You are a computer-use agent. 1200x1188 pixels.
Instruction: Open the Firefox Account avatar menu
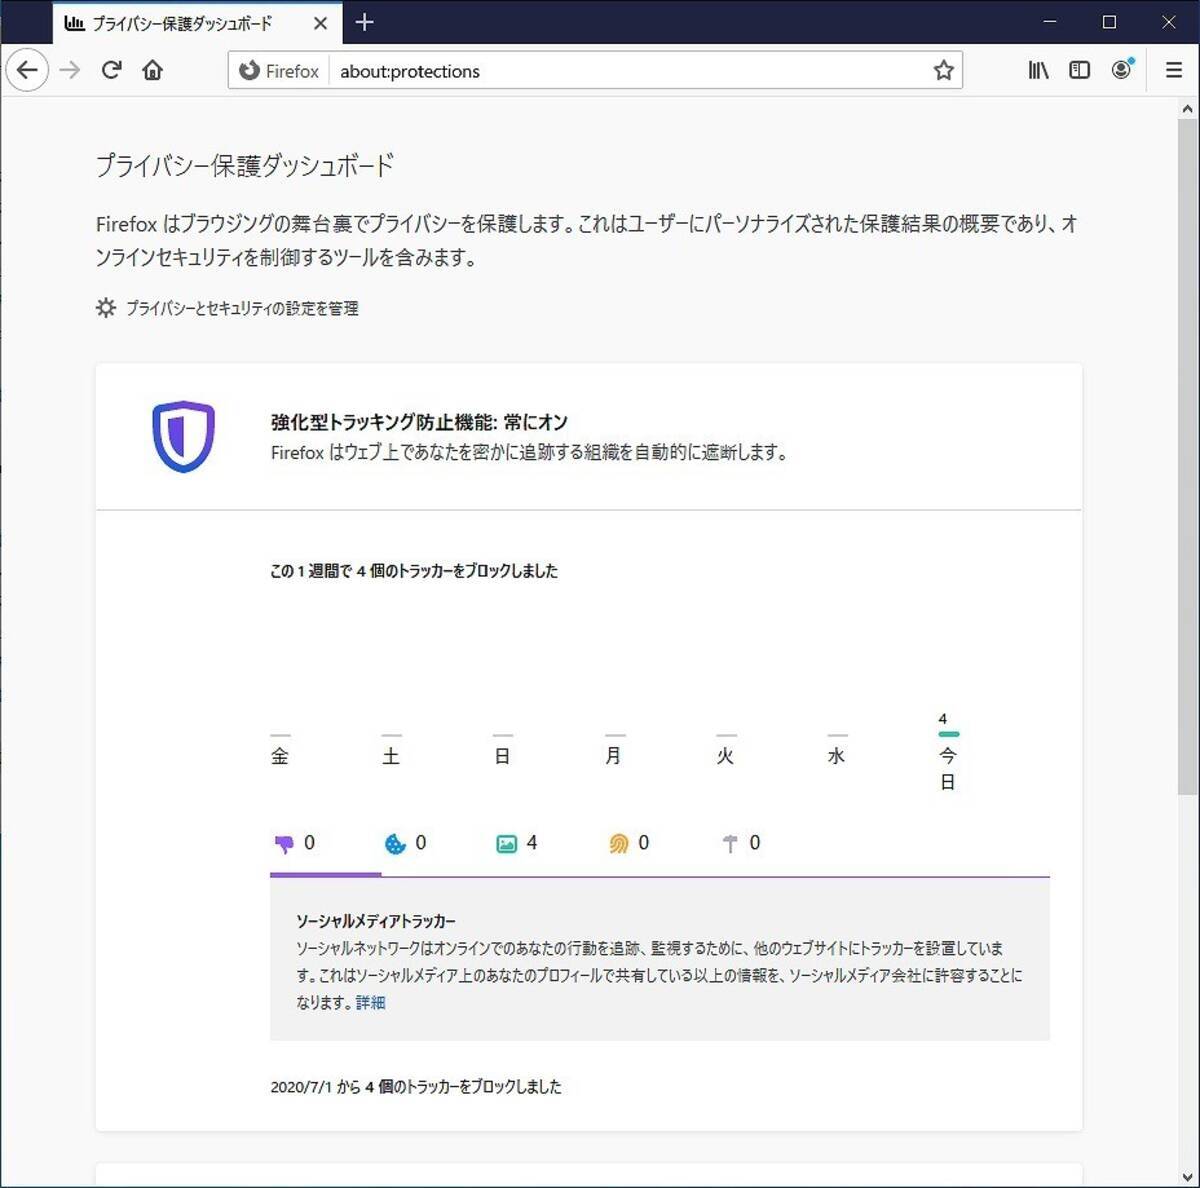[x=1122, y=70]
